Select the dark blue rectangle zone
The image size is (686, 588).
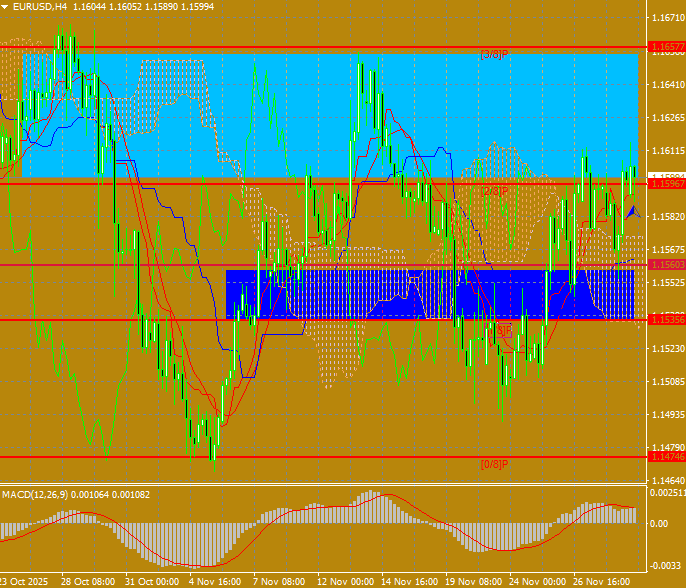click(430, 294)
